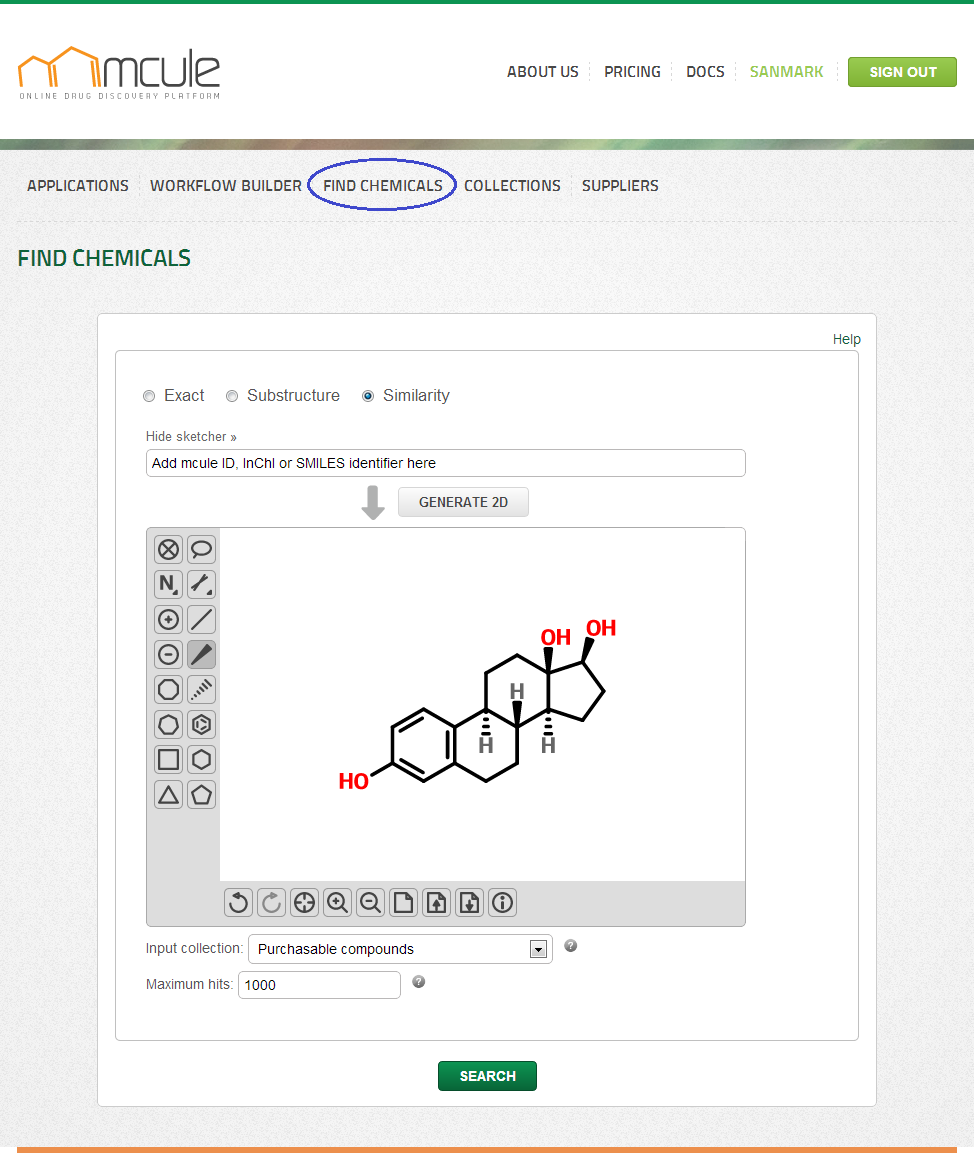Select the solid wedge bond tool

tap(202, 655)
